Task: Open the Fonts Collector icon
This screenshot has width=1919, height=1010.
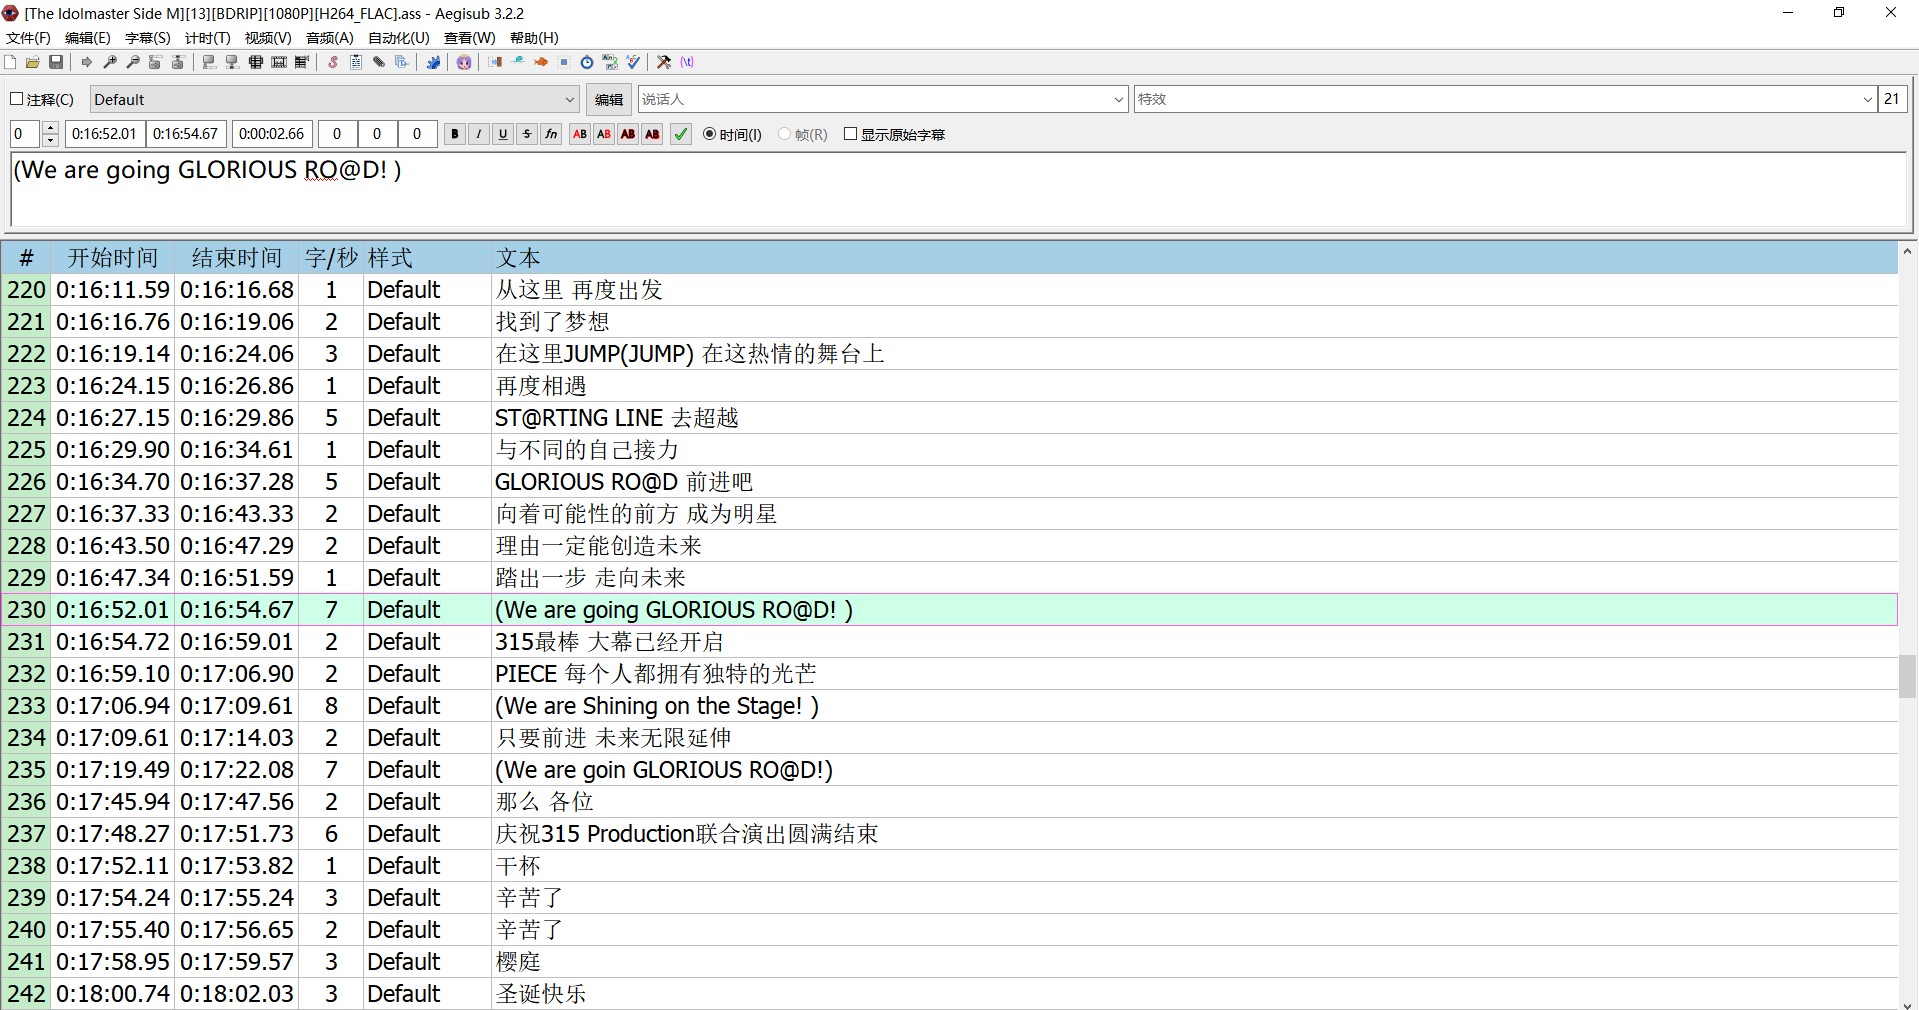Action: (x=402, y=62)
